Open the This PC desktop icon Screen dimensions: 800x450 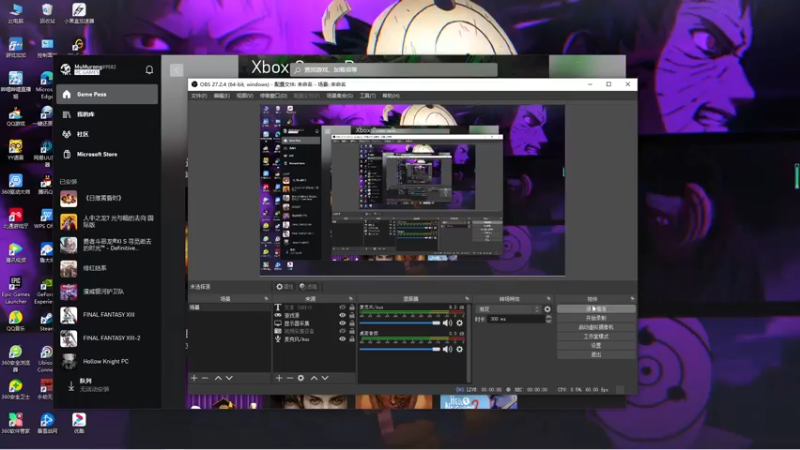coord(15,13)
